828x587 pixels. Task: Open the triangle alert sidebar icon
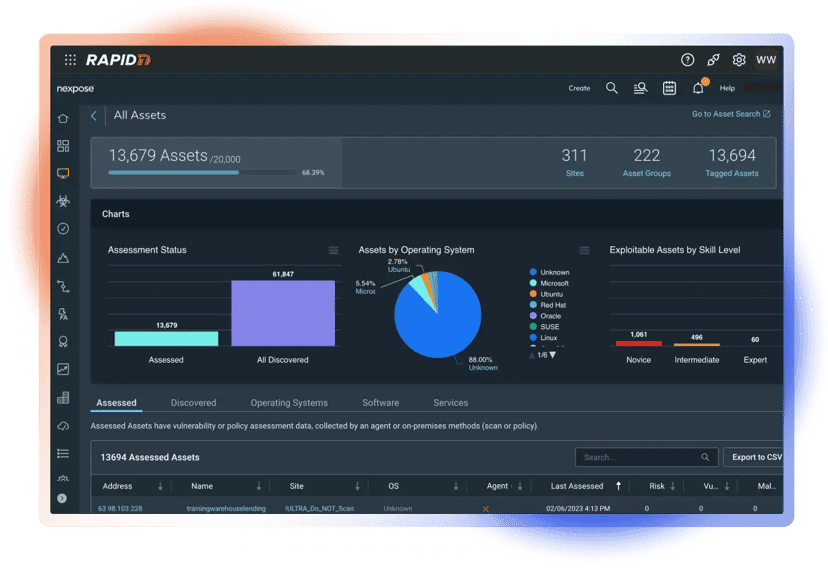point(63,258)
